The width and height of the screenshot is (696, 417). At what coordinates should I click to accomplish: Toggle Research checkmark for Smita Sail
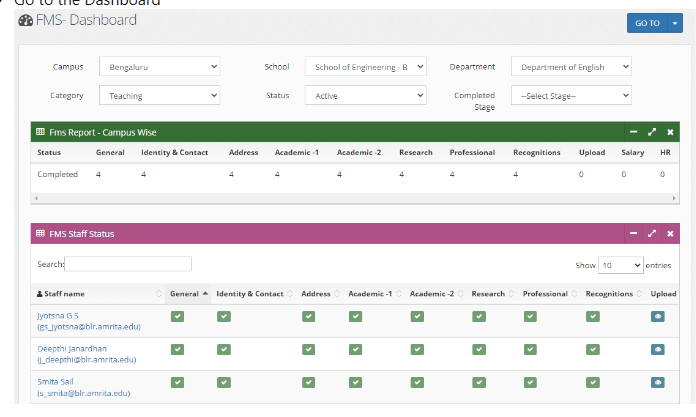479,382
